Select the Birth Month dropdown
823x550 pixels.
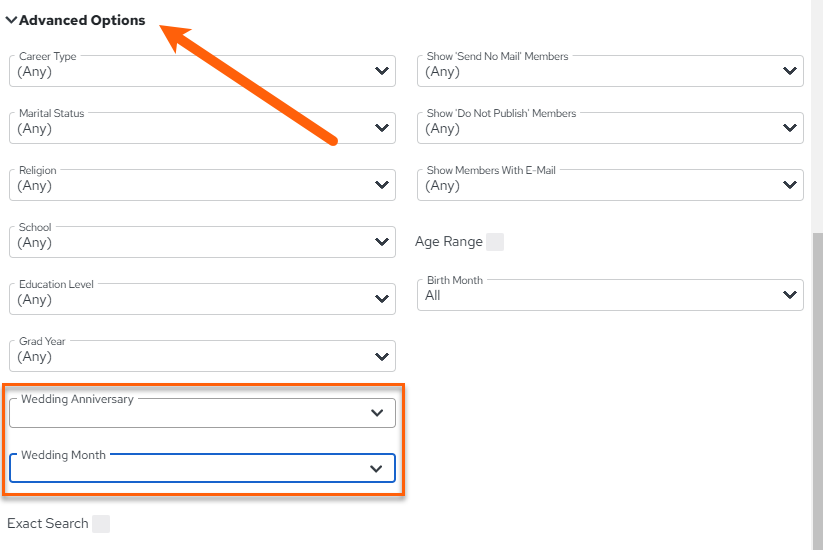coord(610,295)
